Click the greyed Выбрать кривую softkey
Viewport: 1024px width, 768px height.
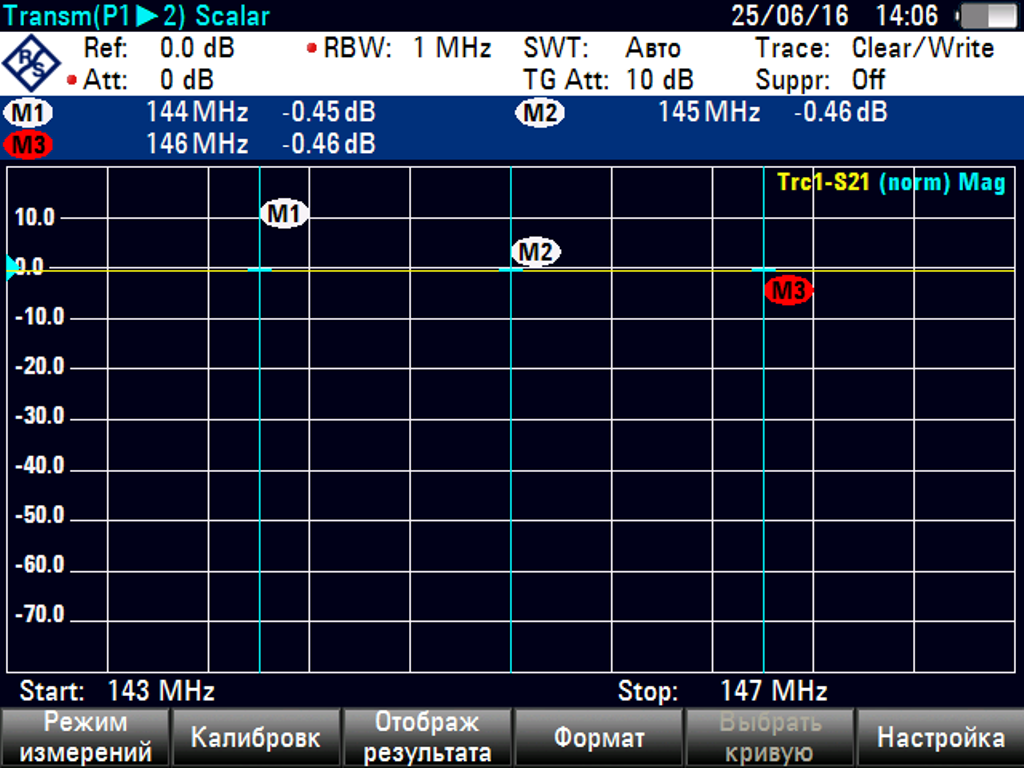click(769, 738)
